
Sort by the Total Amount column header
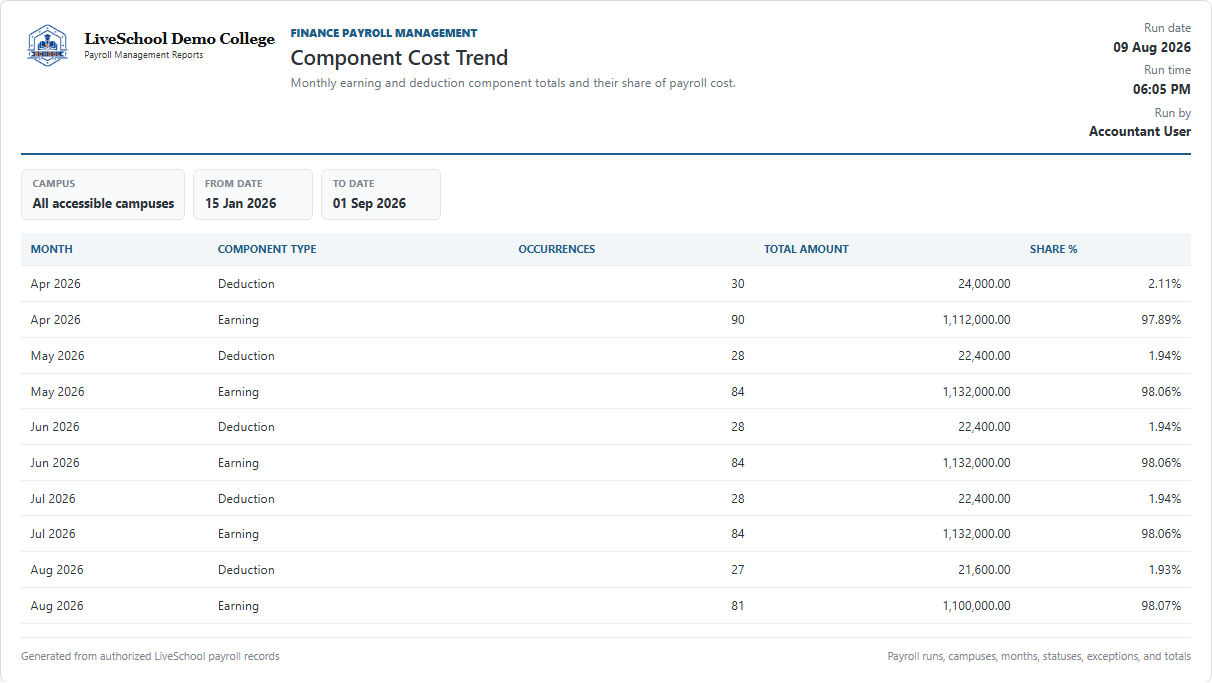pos(806,249)
